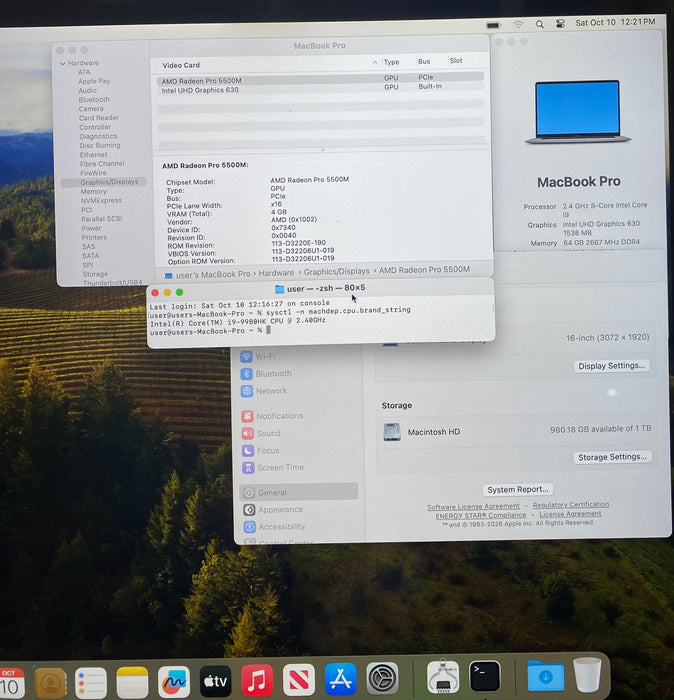Open Notes from the Dock
Screen dimensions: 674x700
(132, 683)
